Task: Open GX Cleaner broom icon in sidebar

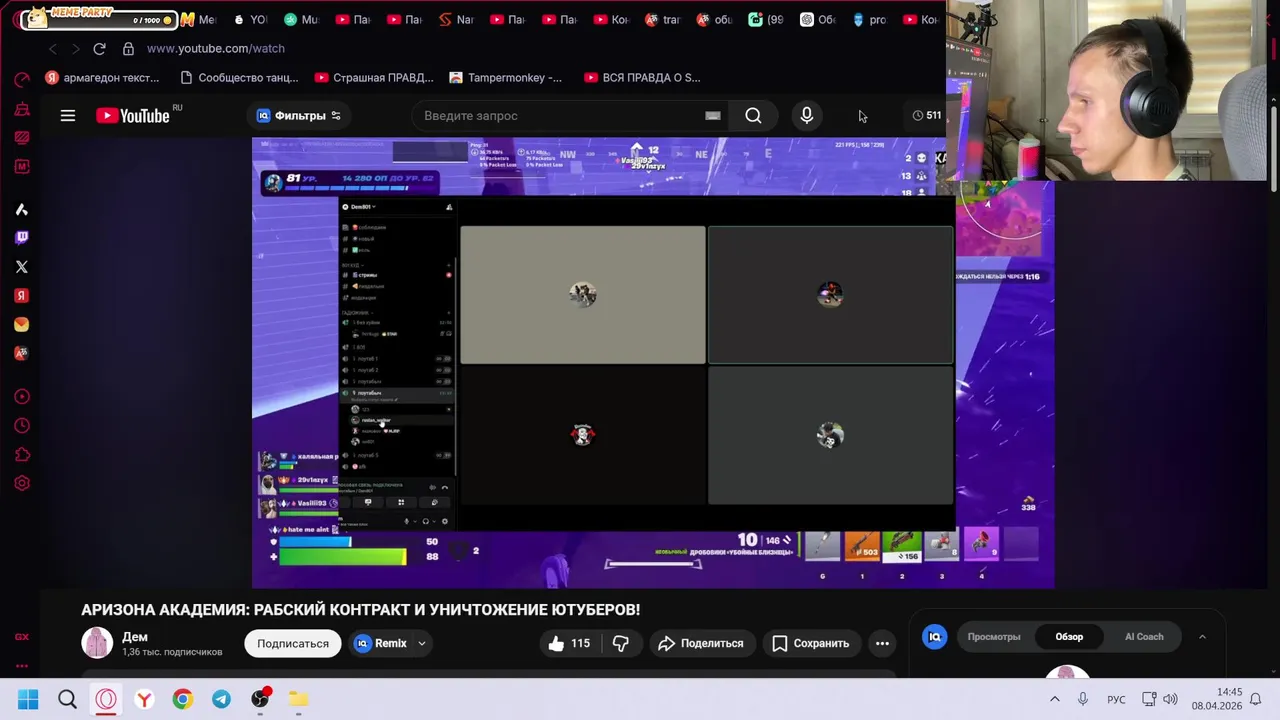Action: pyautogui.click(x=22, y=109)
